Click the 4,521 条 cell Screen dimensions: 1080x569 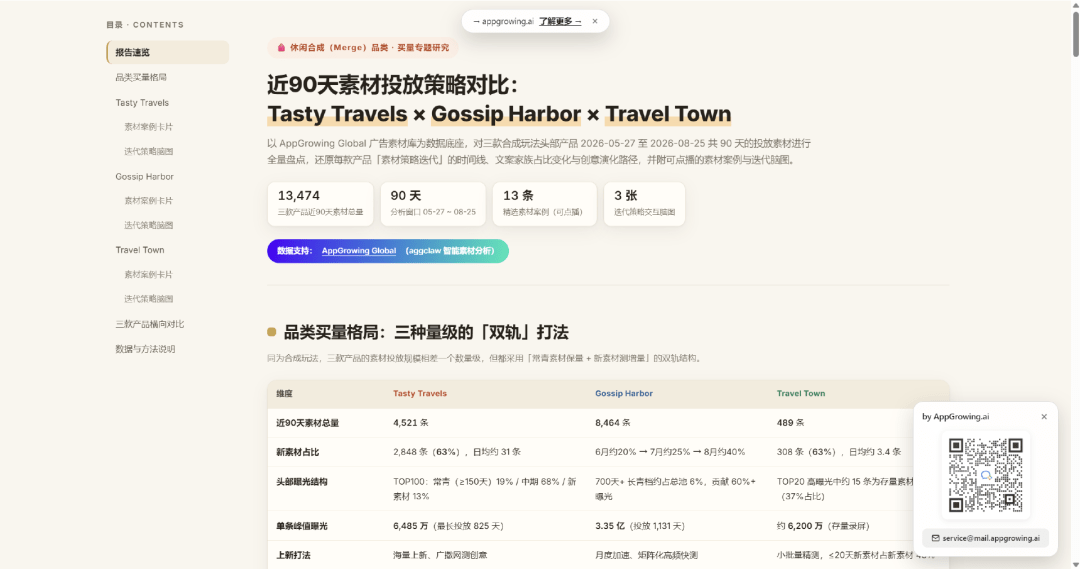411,423
